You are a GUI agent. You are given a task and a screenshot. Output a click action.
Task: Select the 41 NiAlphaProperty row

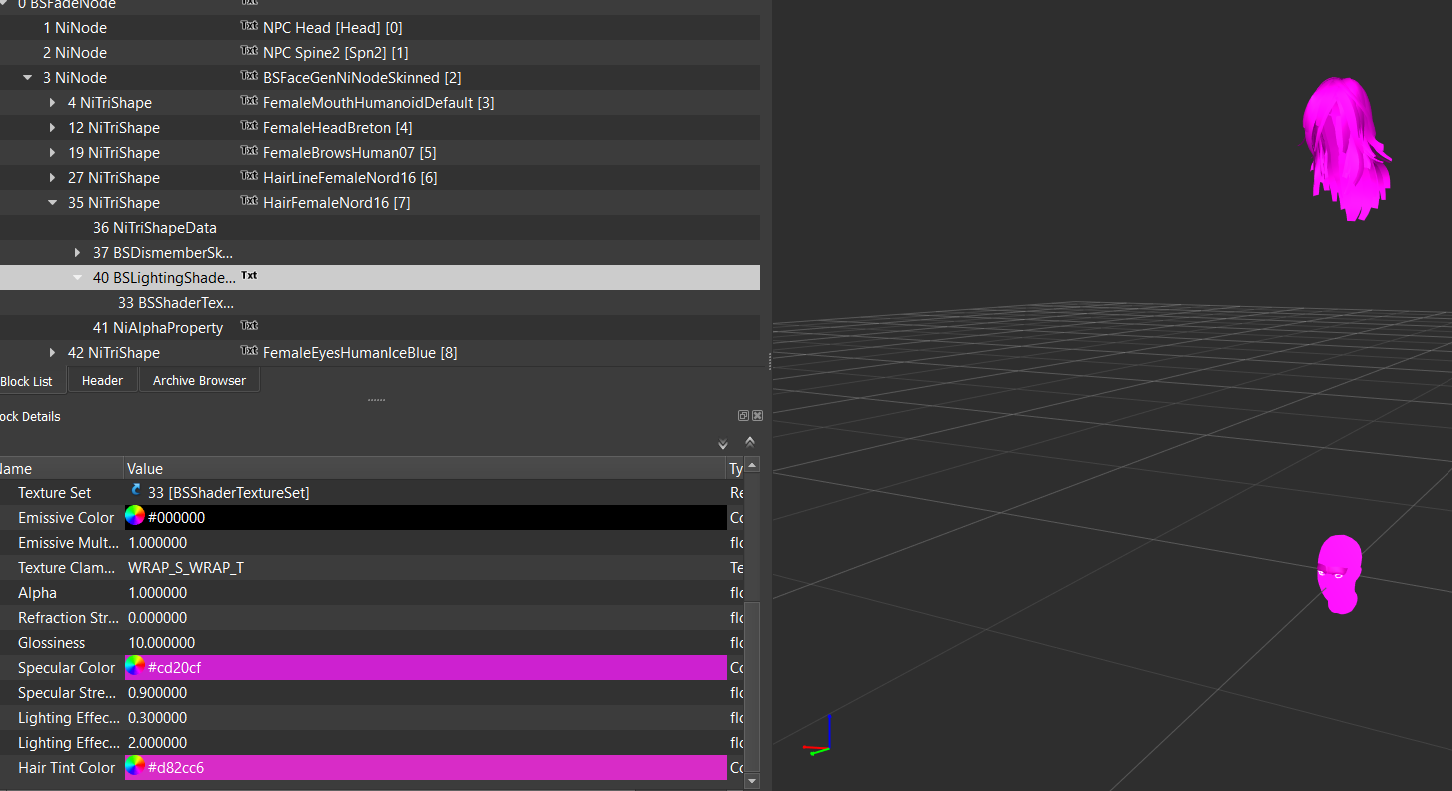380,327
